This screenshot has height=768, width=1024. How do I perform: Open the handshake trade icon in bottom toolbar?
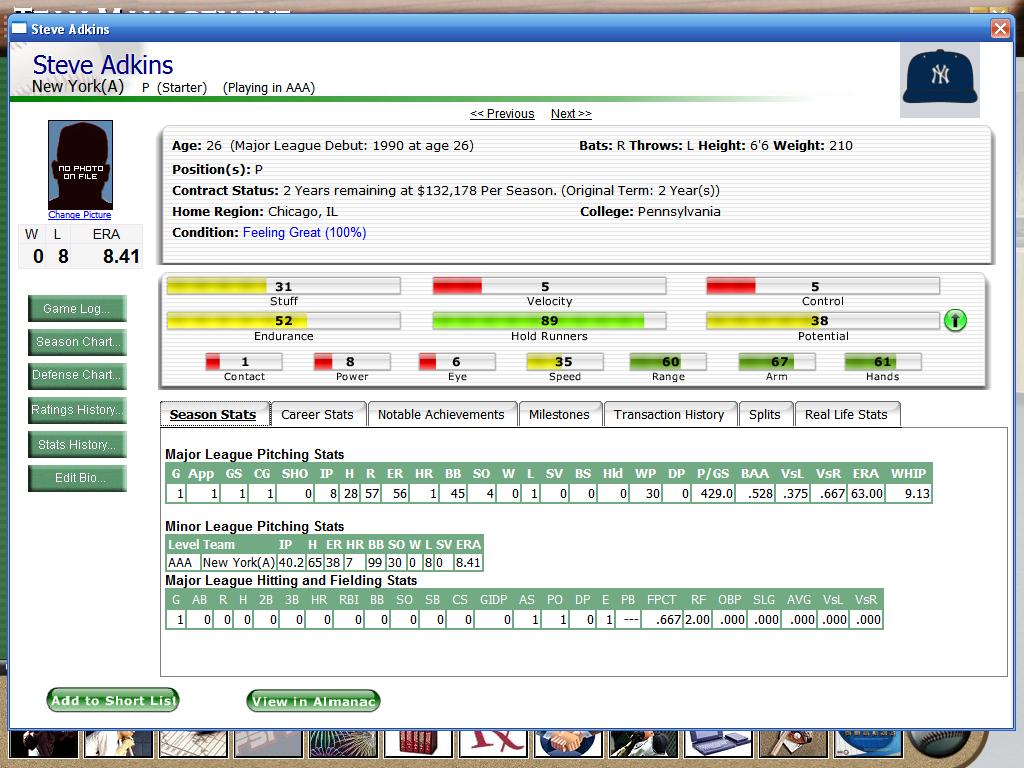(x=568, y=744)
